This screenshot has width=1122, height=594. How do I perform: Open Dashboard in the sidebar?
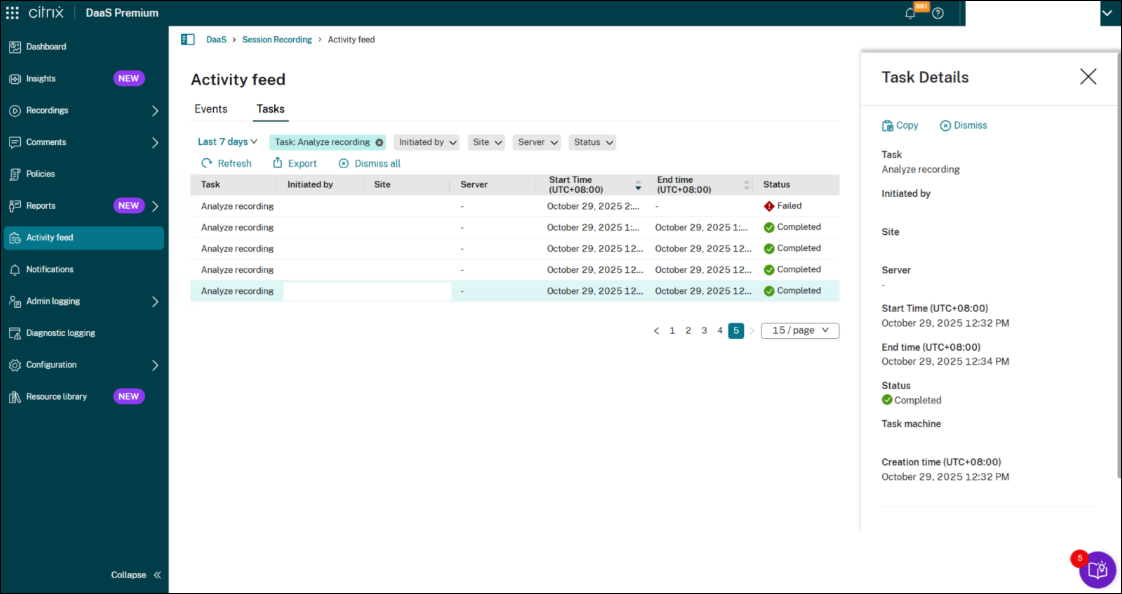[x=46, y=47]
